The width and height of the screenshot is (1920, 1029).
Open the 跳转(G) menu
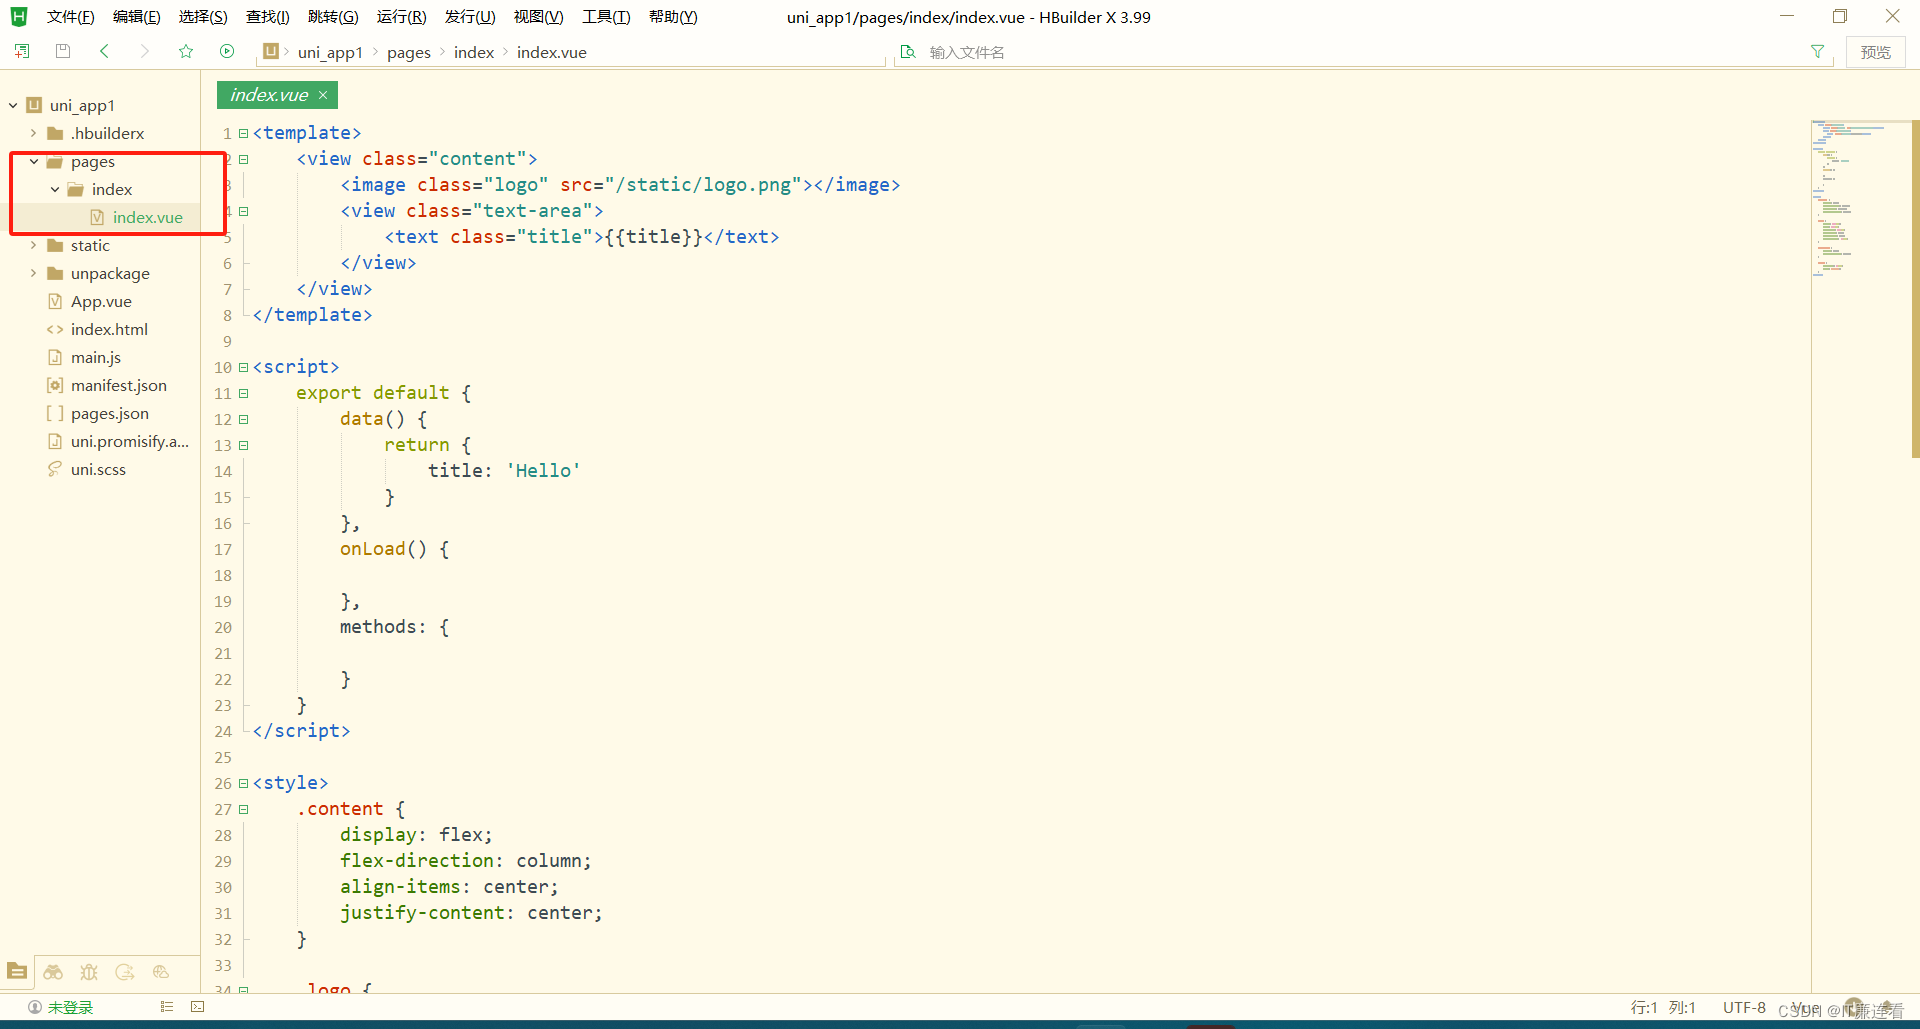click(x=333, y=17)
